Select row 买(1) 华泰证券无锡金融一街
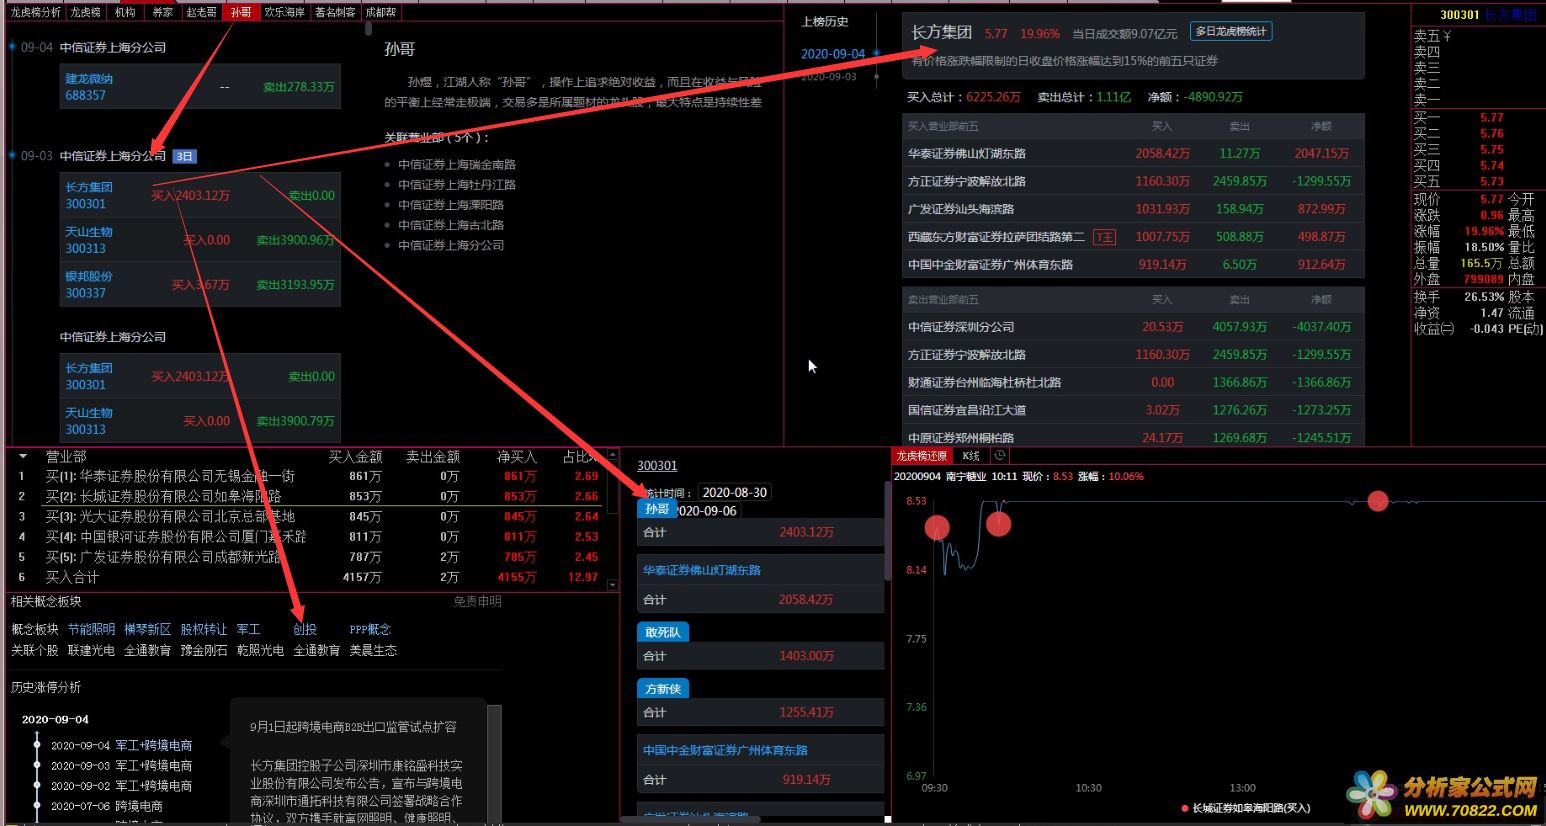1546x826 pixels. [x=309, y=476]
